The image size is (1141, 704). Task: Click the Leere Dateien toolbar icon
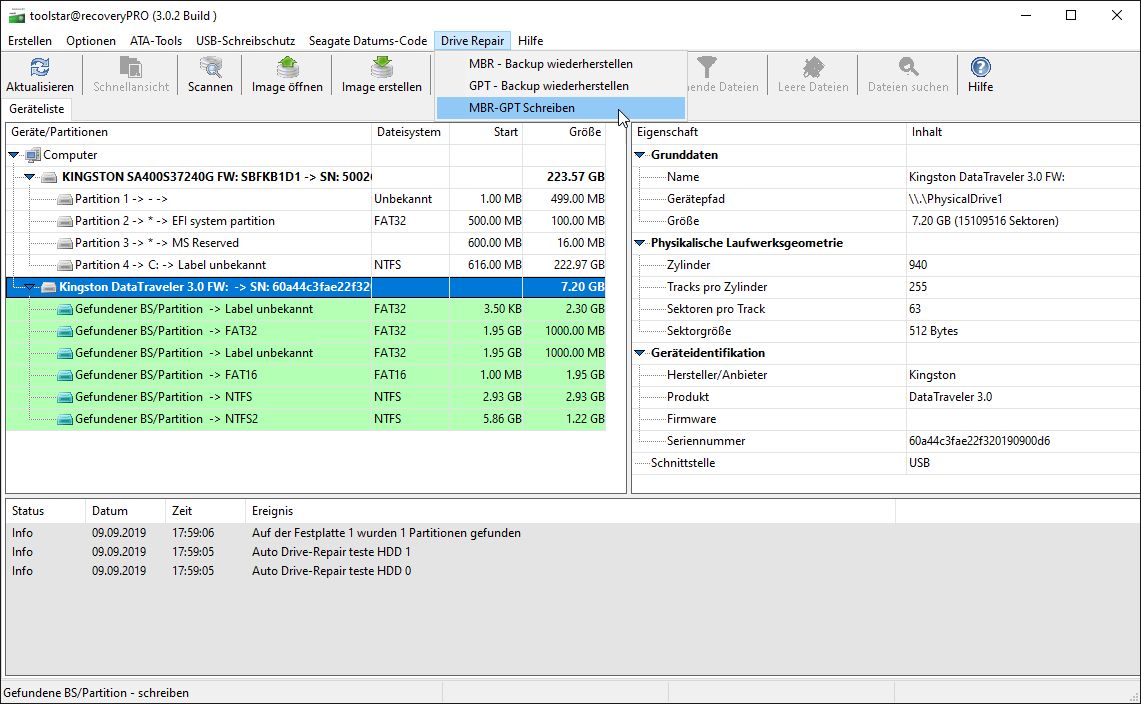tap(813, 67)
